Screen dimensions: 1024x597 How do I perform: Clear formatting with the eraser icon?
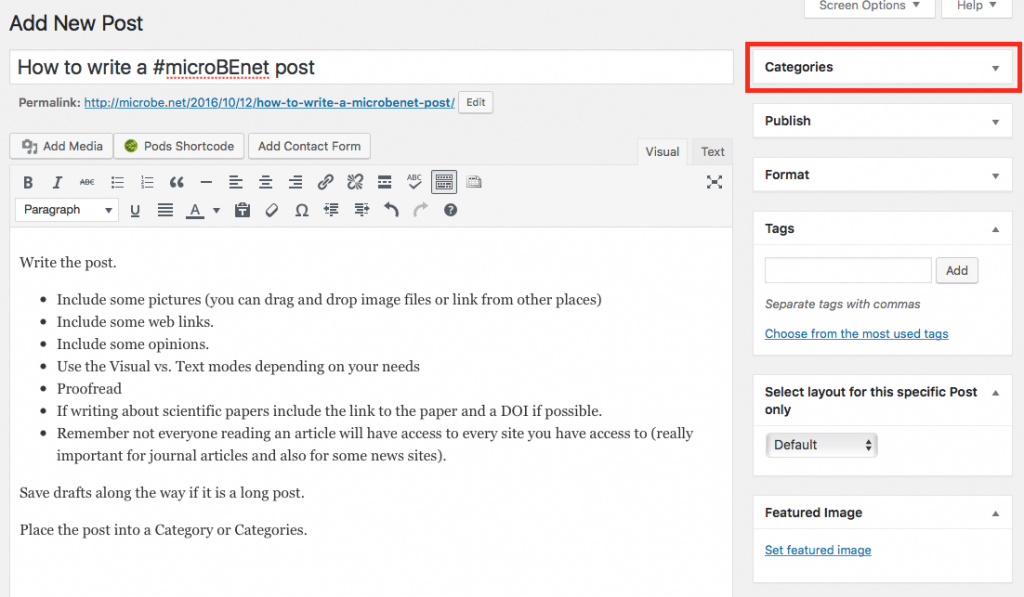[272, 210]
